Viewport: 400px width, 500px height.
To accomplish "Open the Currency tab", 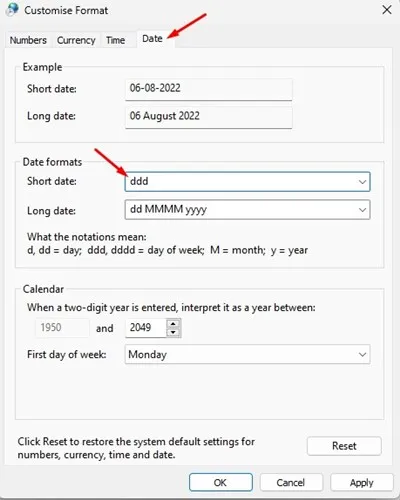I will point(76,40).
